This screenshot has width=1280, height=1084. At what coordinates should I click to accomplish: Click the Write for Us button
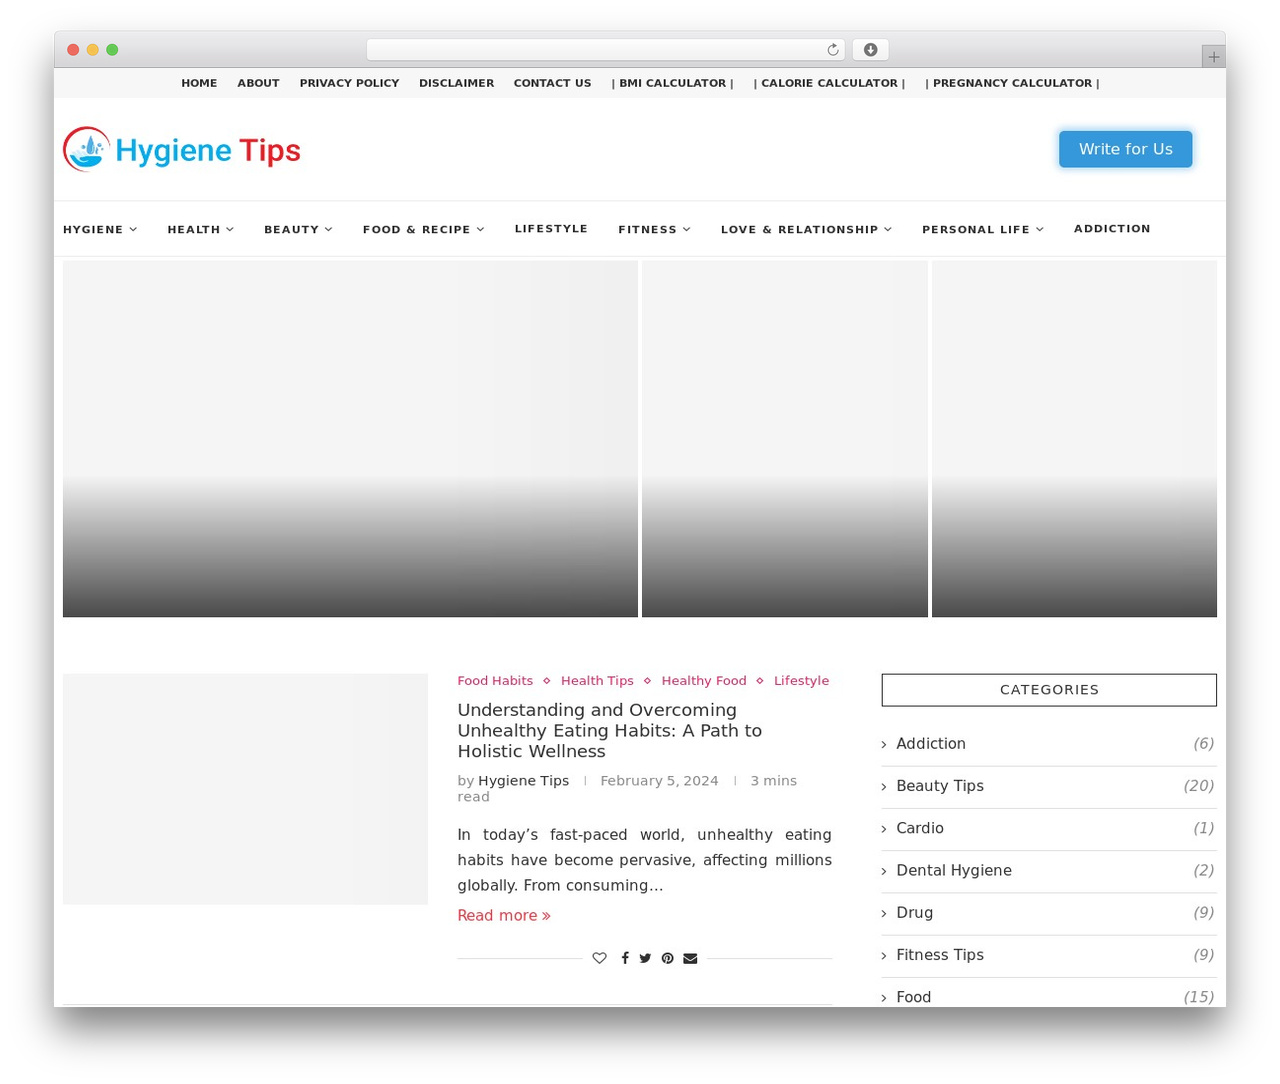point(1125,149)
